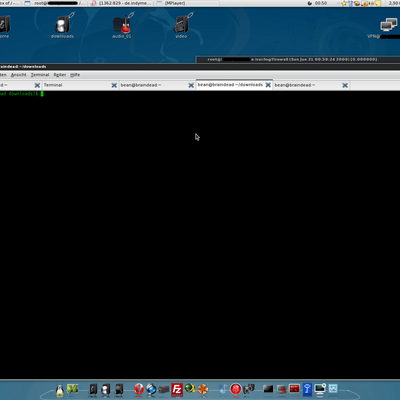400x400 pixels.
Task: Switch to the MPlayer taskbar window
Action: pos(187,3)
